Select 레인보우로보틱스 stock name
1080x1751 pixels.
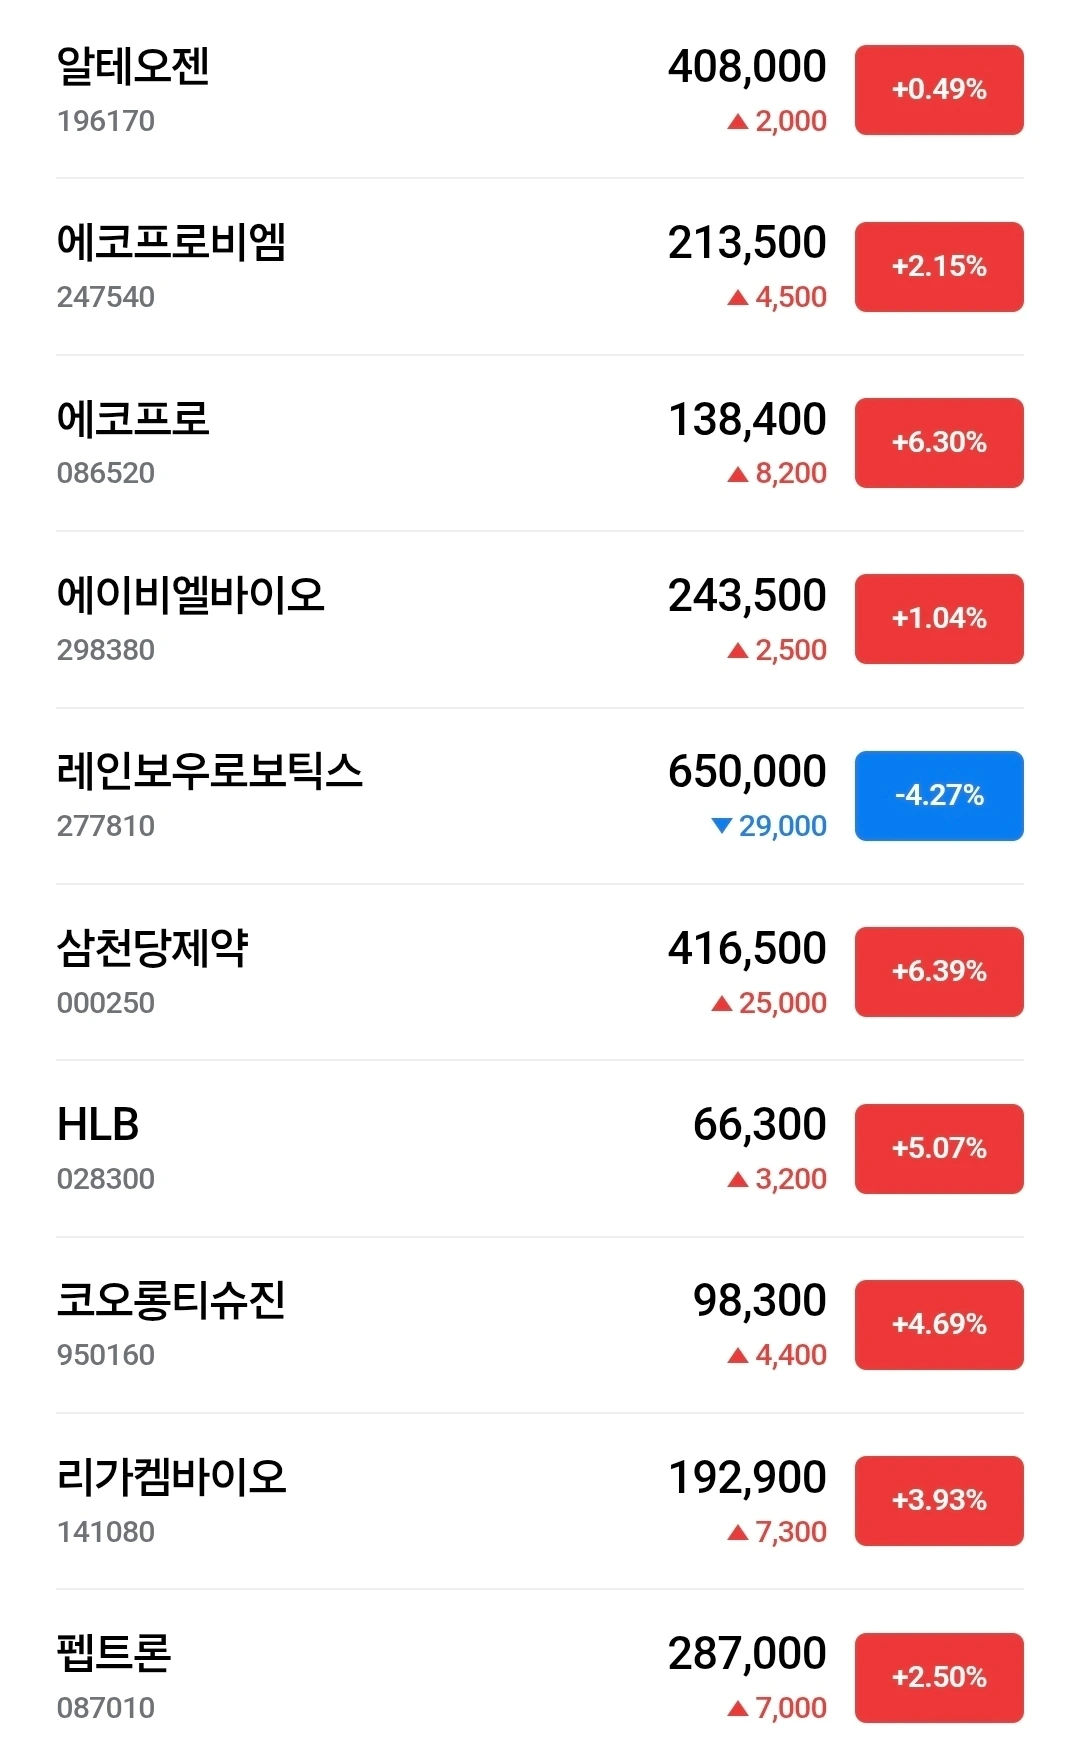click(x=209, y=771)
